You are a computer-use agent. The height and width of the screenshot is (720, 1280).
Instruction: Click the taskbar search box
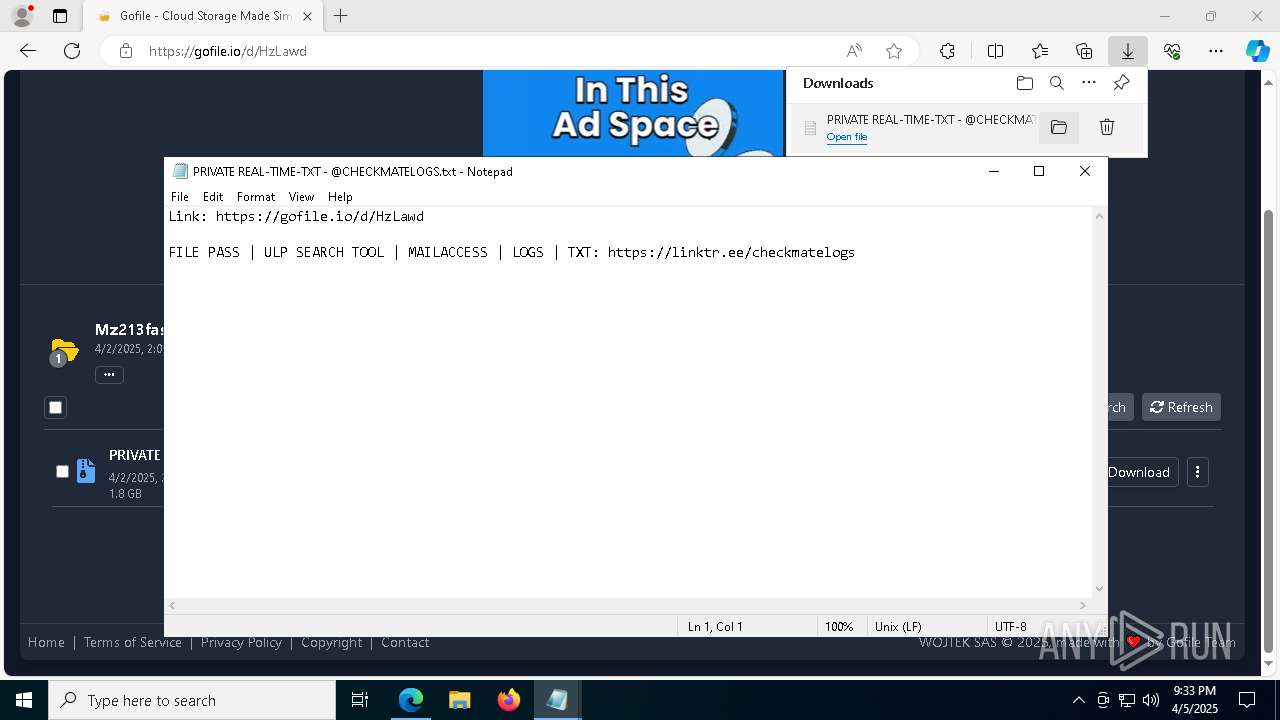[x=192, y=700]
